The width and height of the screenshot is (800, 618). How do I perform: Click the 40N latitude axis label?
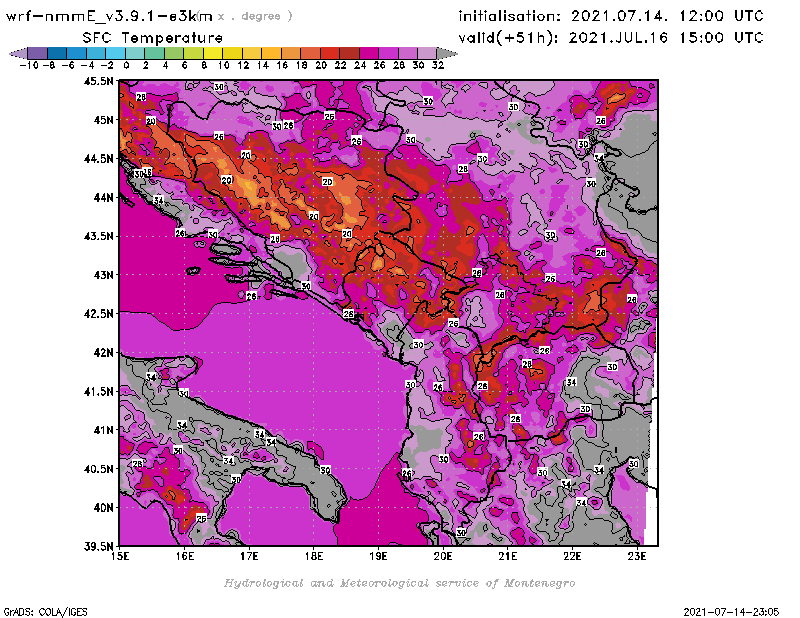click(x=103, y=508)
